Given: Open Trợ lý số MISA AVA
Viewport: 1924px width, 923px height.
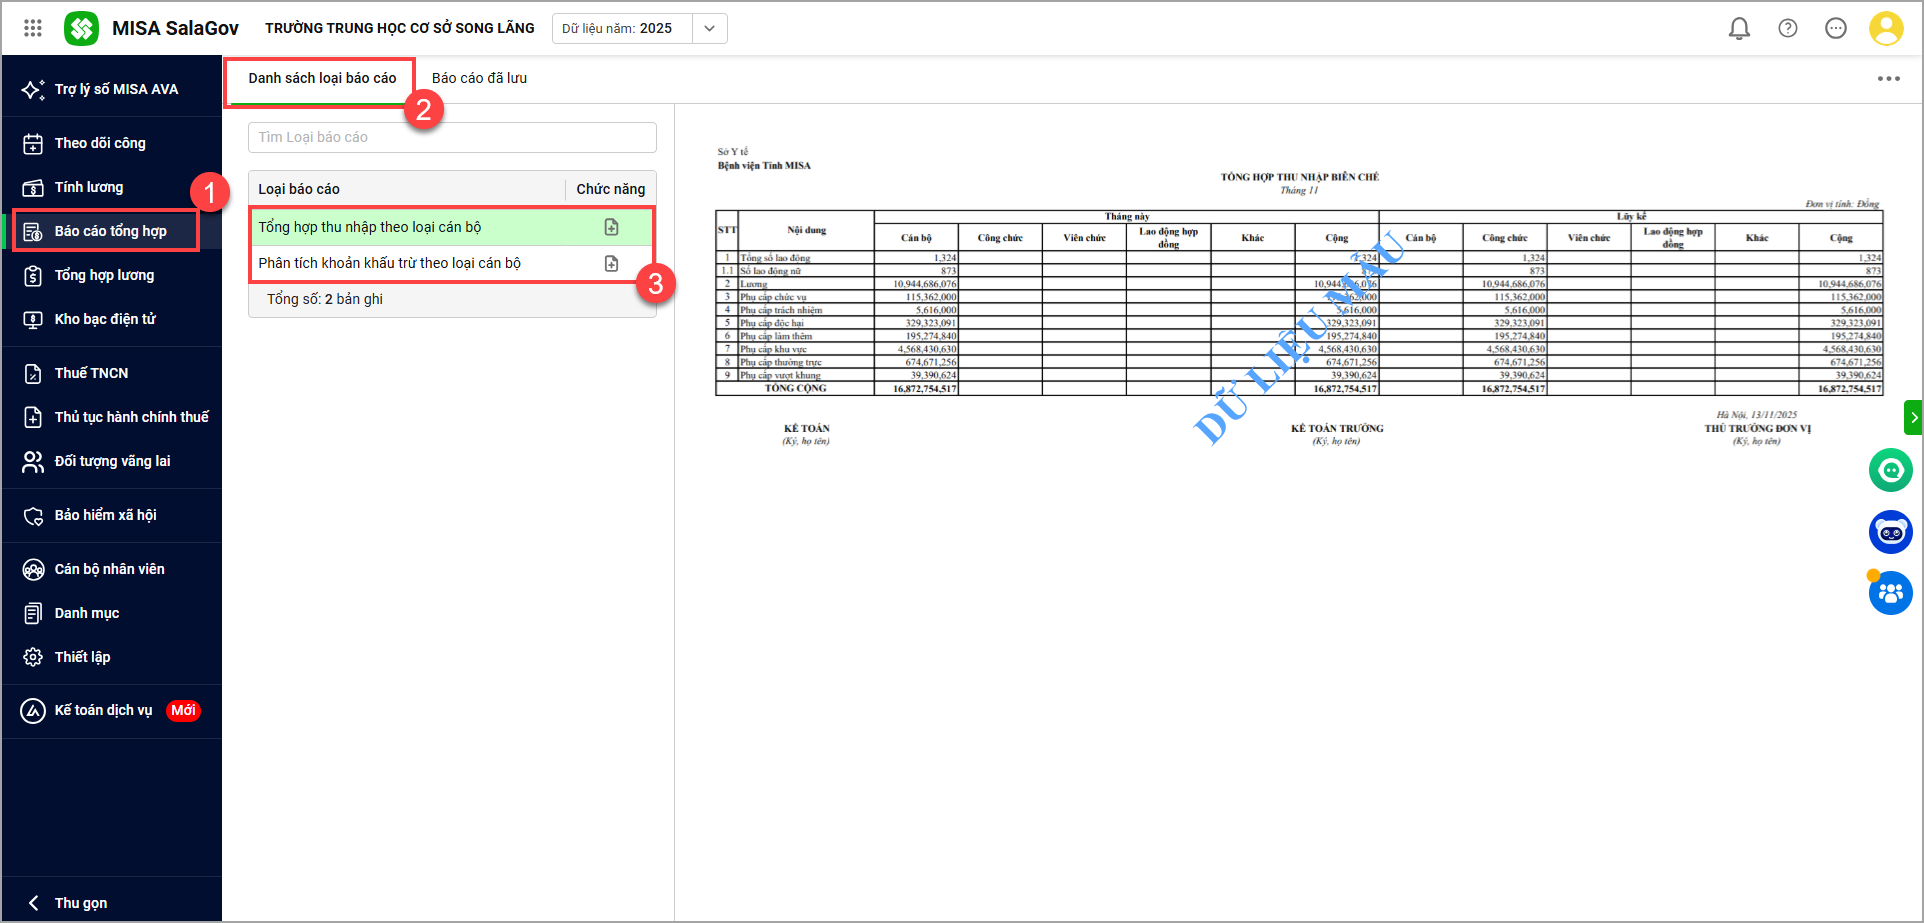Looking at the screenshot, I should (115, 89).
